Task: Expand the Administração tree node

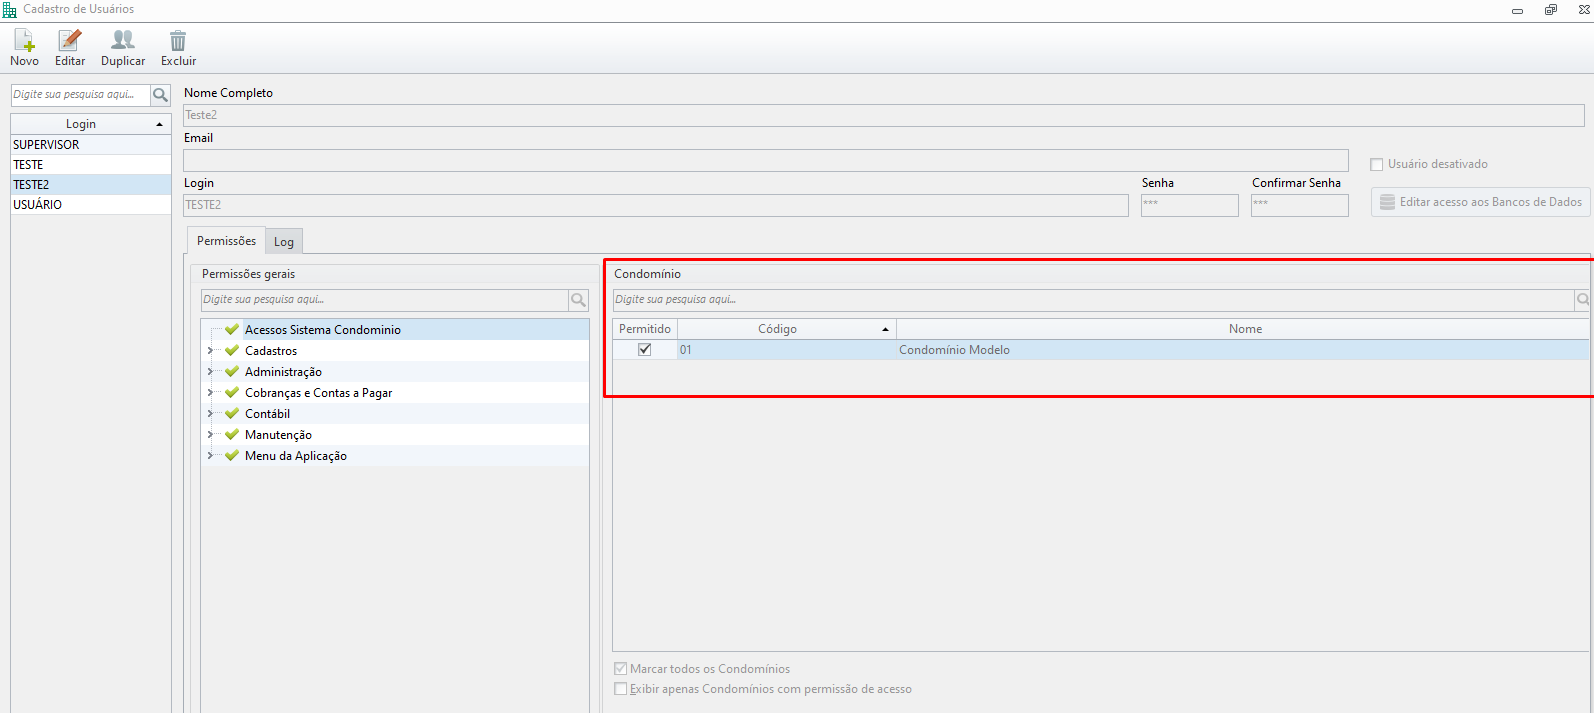Action: (x=210, y=372)
